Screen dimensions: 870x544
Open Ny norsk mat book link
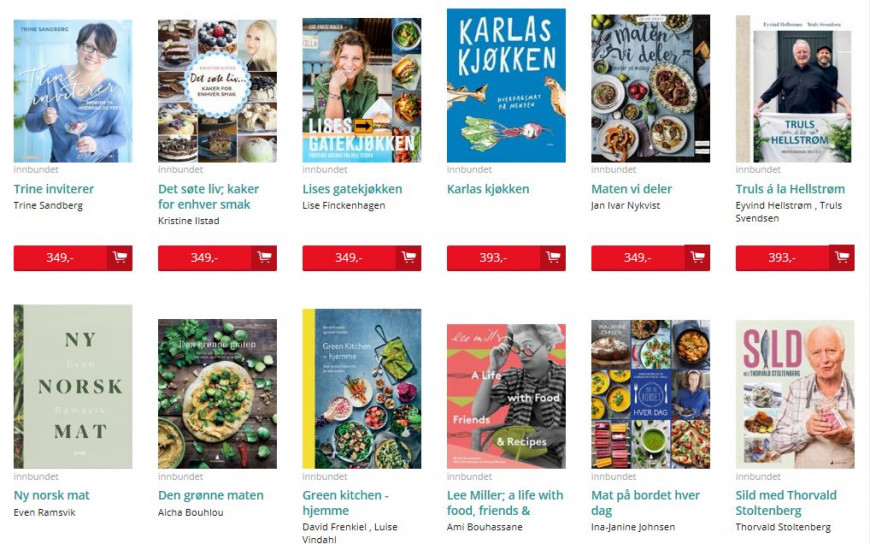coord(52,495)
